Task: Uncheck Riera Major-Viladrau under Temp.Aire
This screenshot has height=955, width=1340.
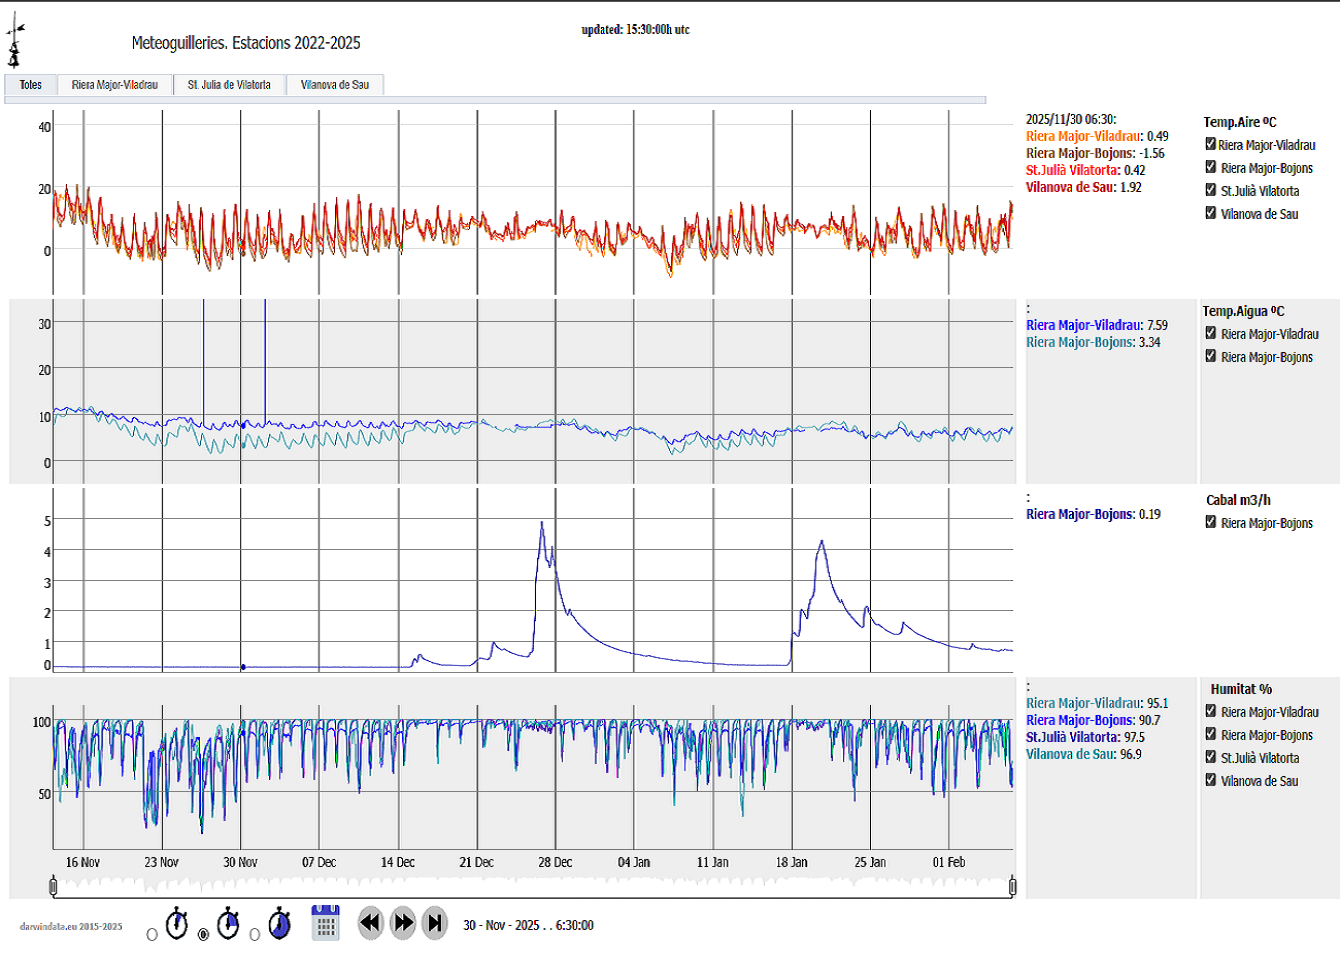Action: [1210, 144]
